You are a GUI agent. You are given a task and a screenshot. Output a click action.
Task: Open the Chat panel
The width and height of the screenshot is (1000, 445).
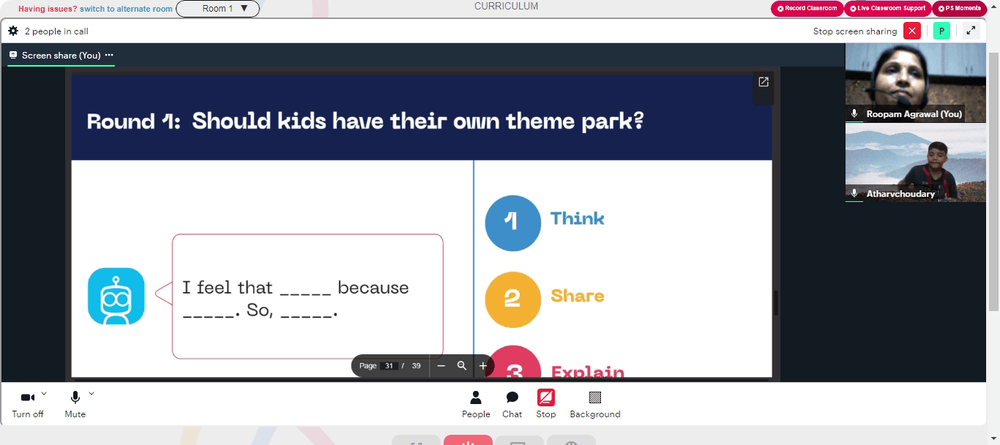(x=512, y=405)
